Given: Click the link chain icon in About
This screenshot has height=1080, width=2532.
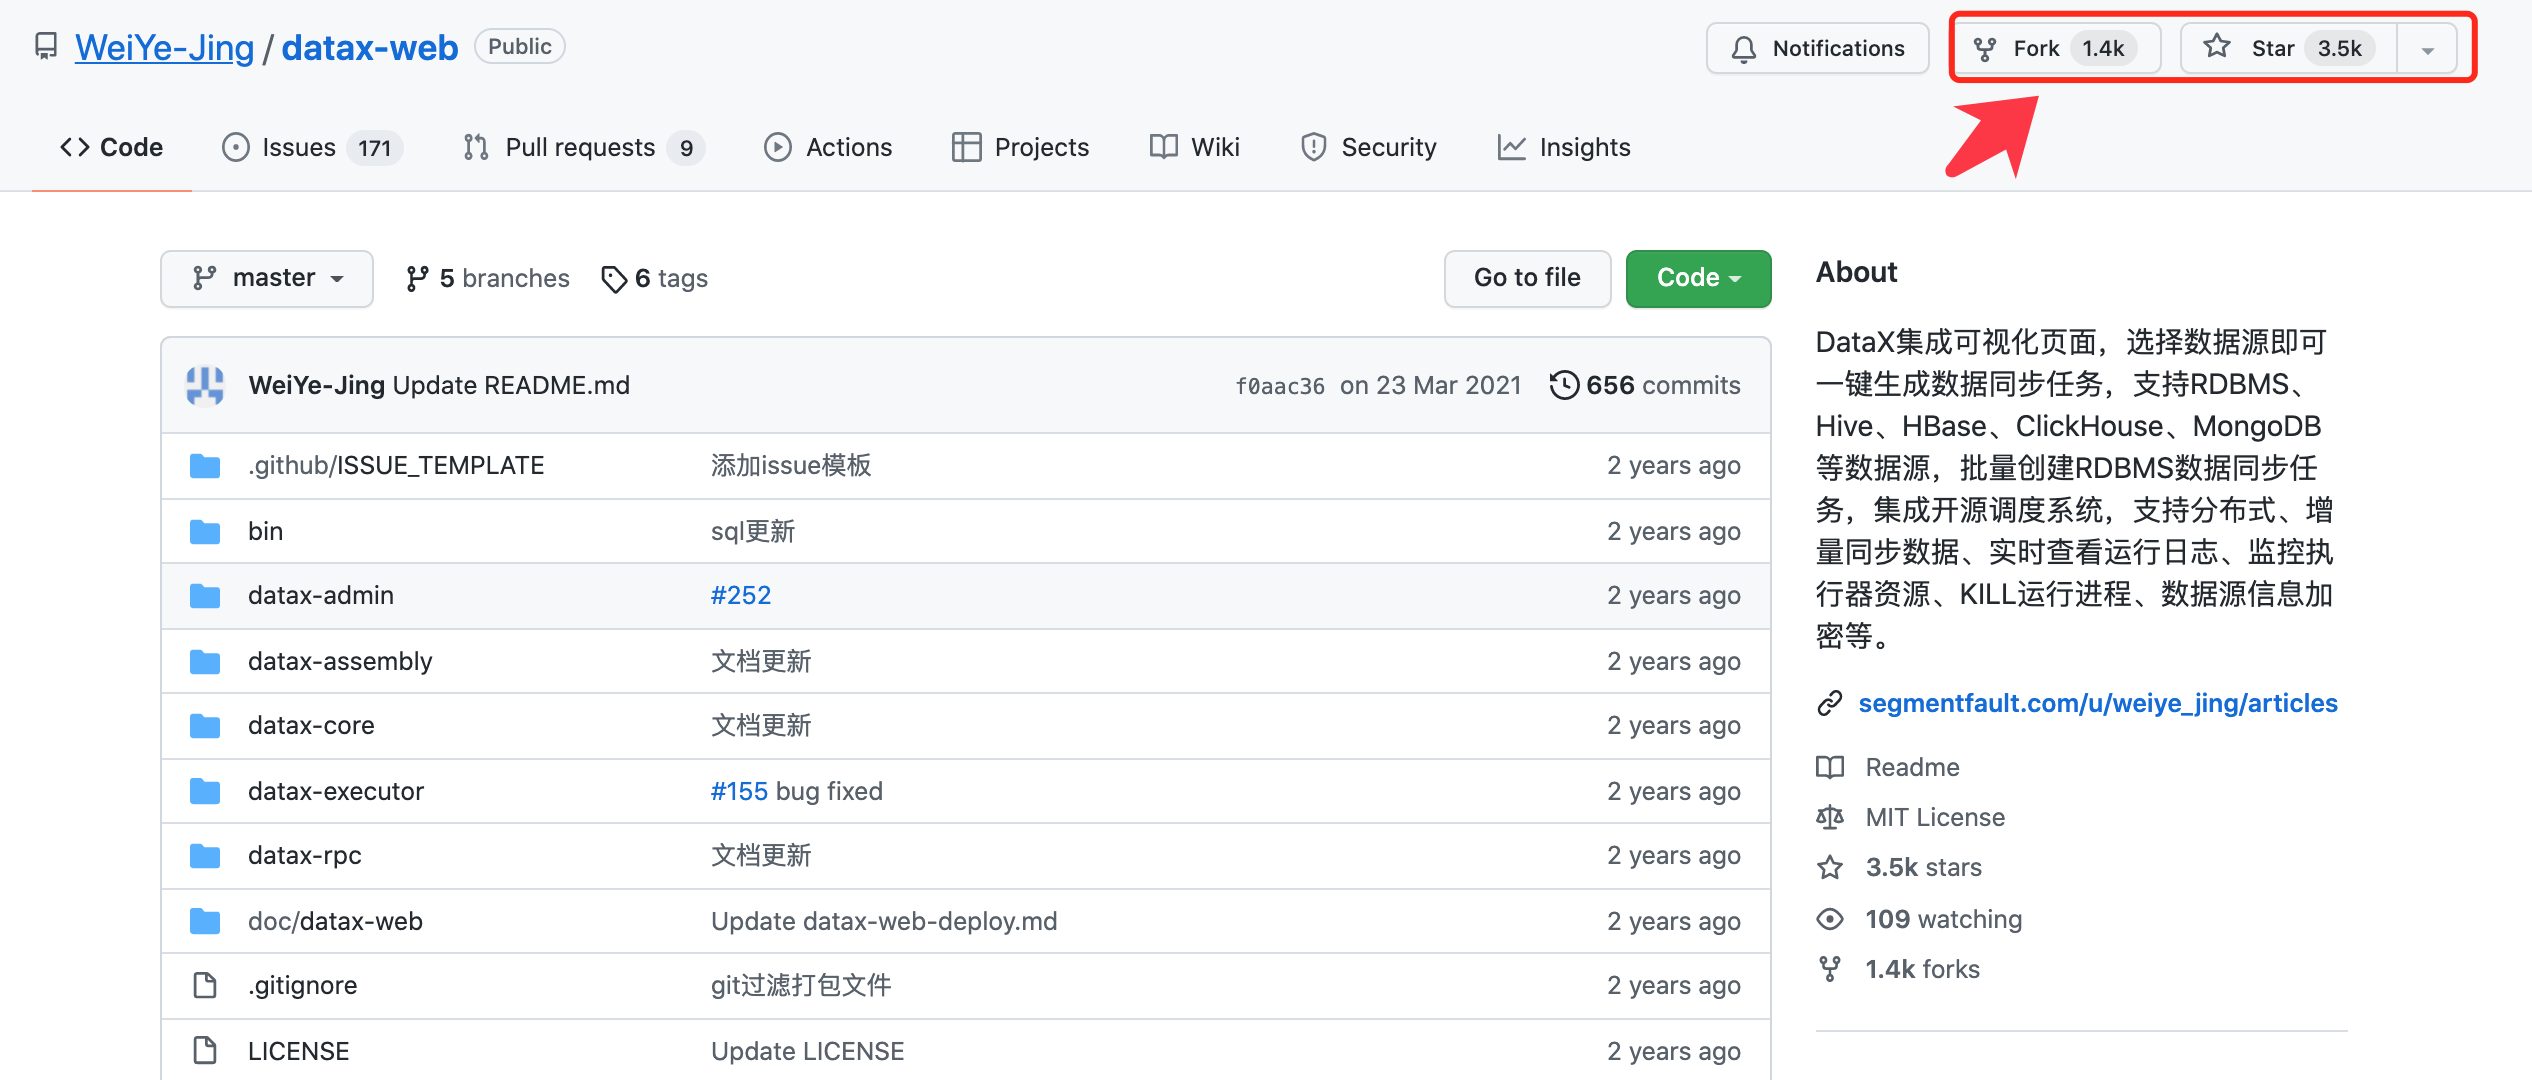Looking at the screenshot, I should [1829, 703].
